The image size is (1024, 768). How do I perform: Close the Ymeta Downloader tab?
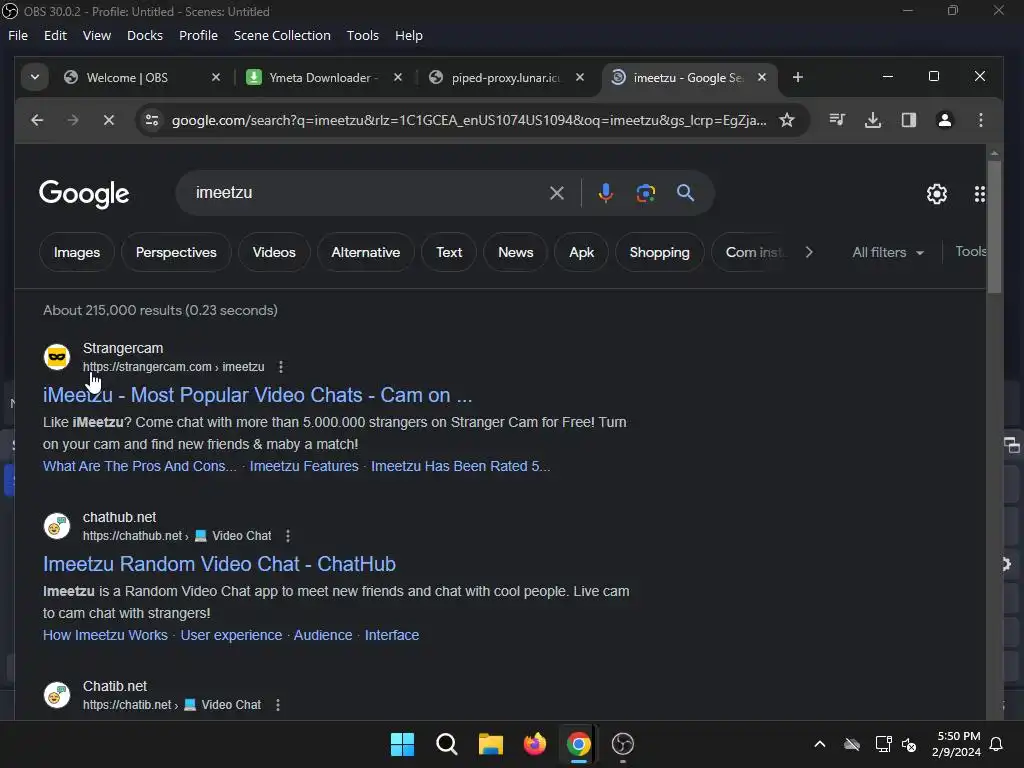(x=398, y=77)
